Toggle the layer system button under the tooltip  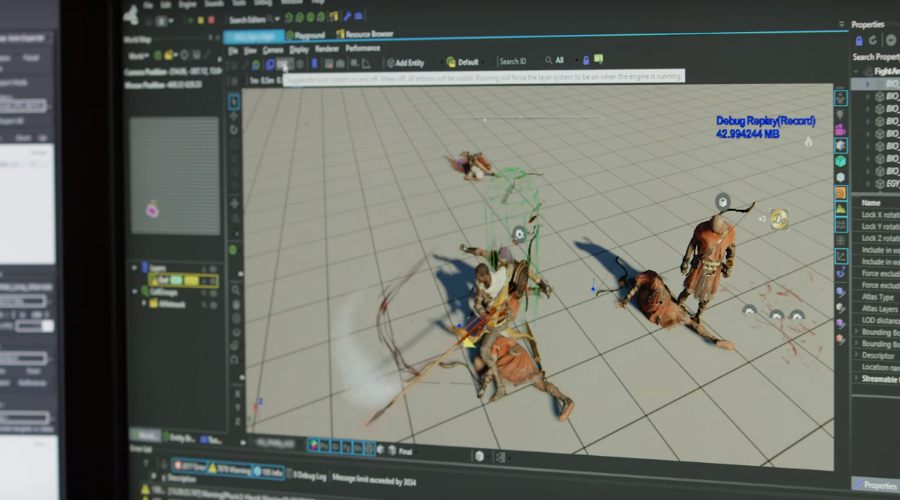point(284,65)
